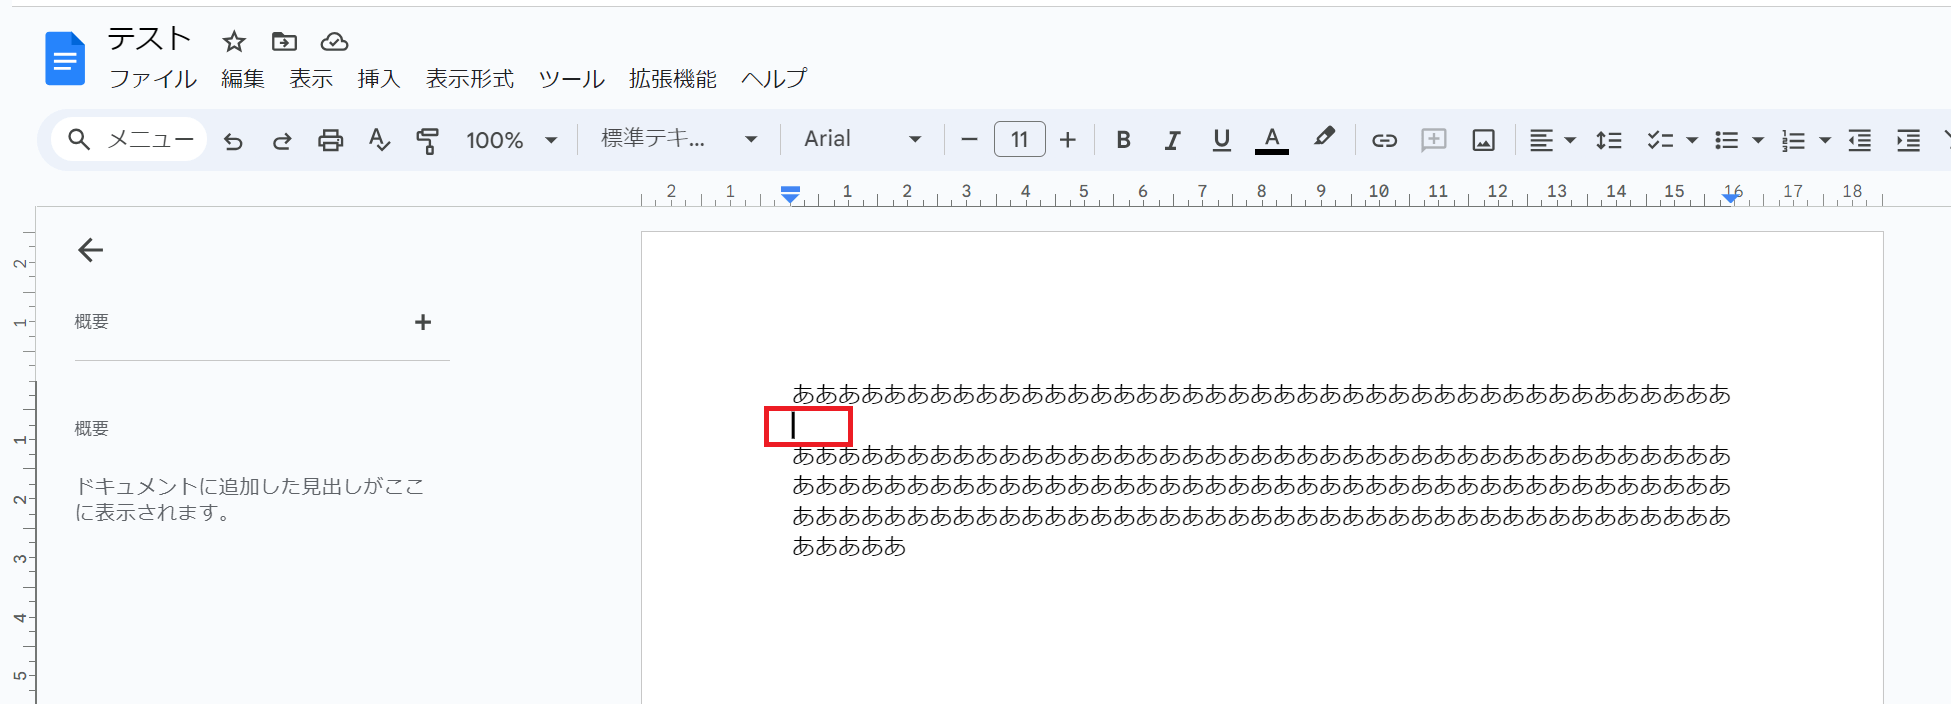Click the undo arrow icon
1951x704 pixels.
[x=233, y=141]
